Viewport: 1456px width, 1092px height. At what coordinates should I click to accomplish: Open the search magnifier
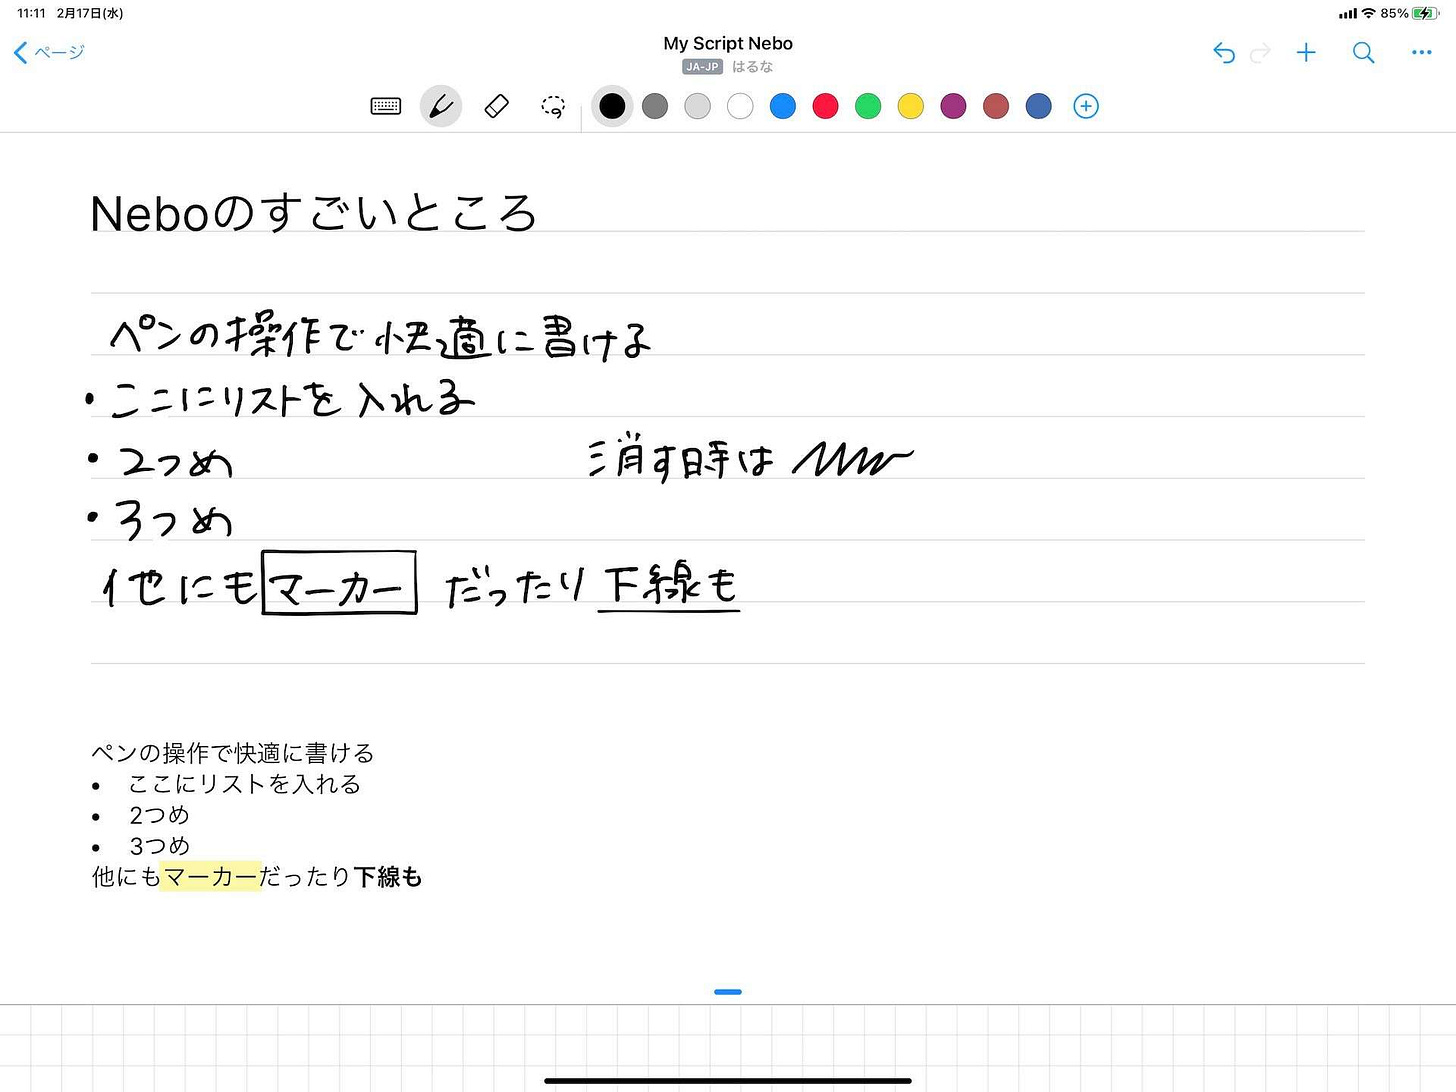pyautogui.click(x=1363, y=52)
